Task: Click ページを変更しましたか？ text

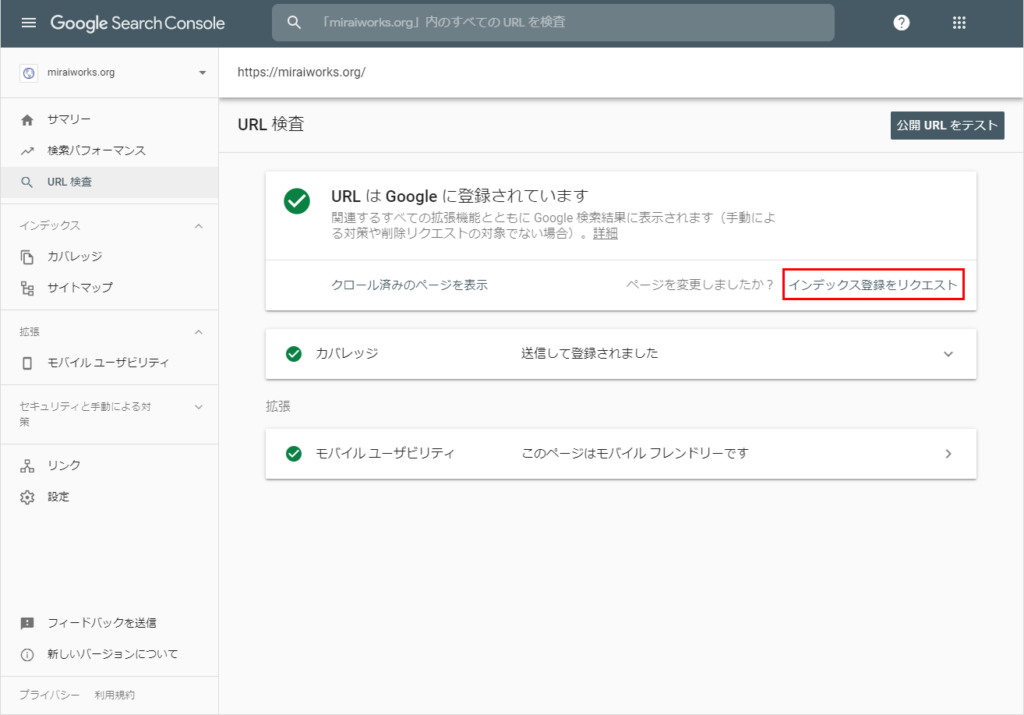Action: 699,285
